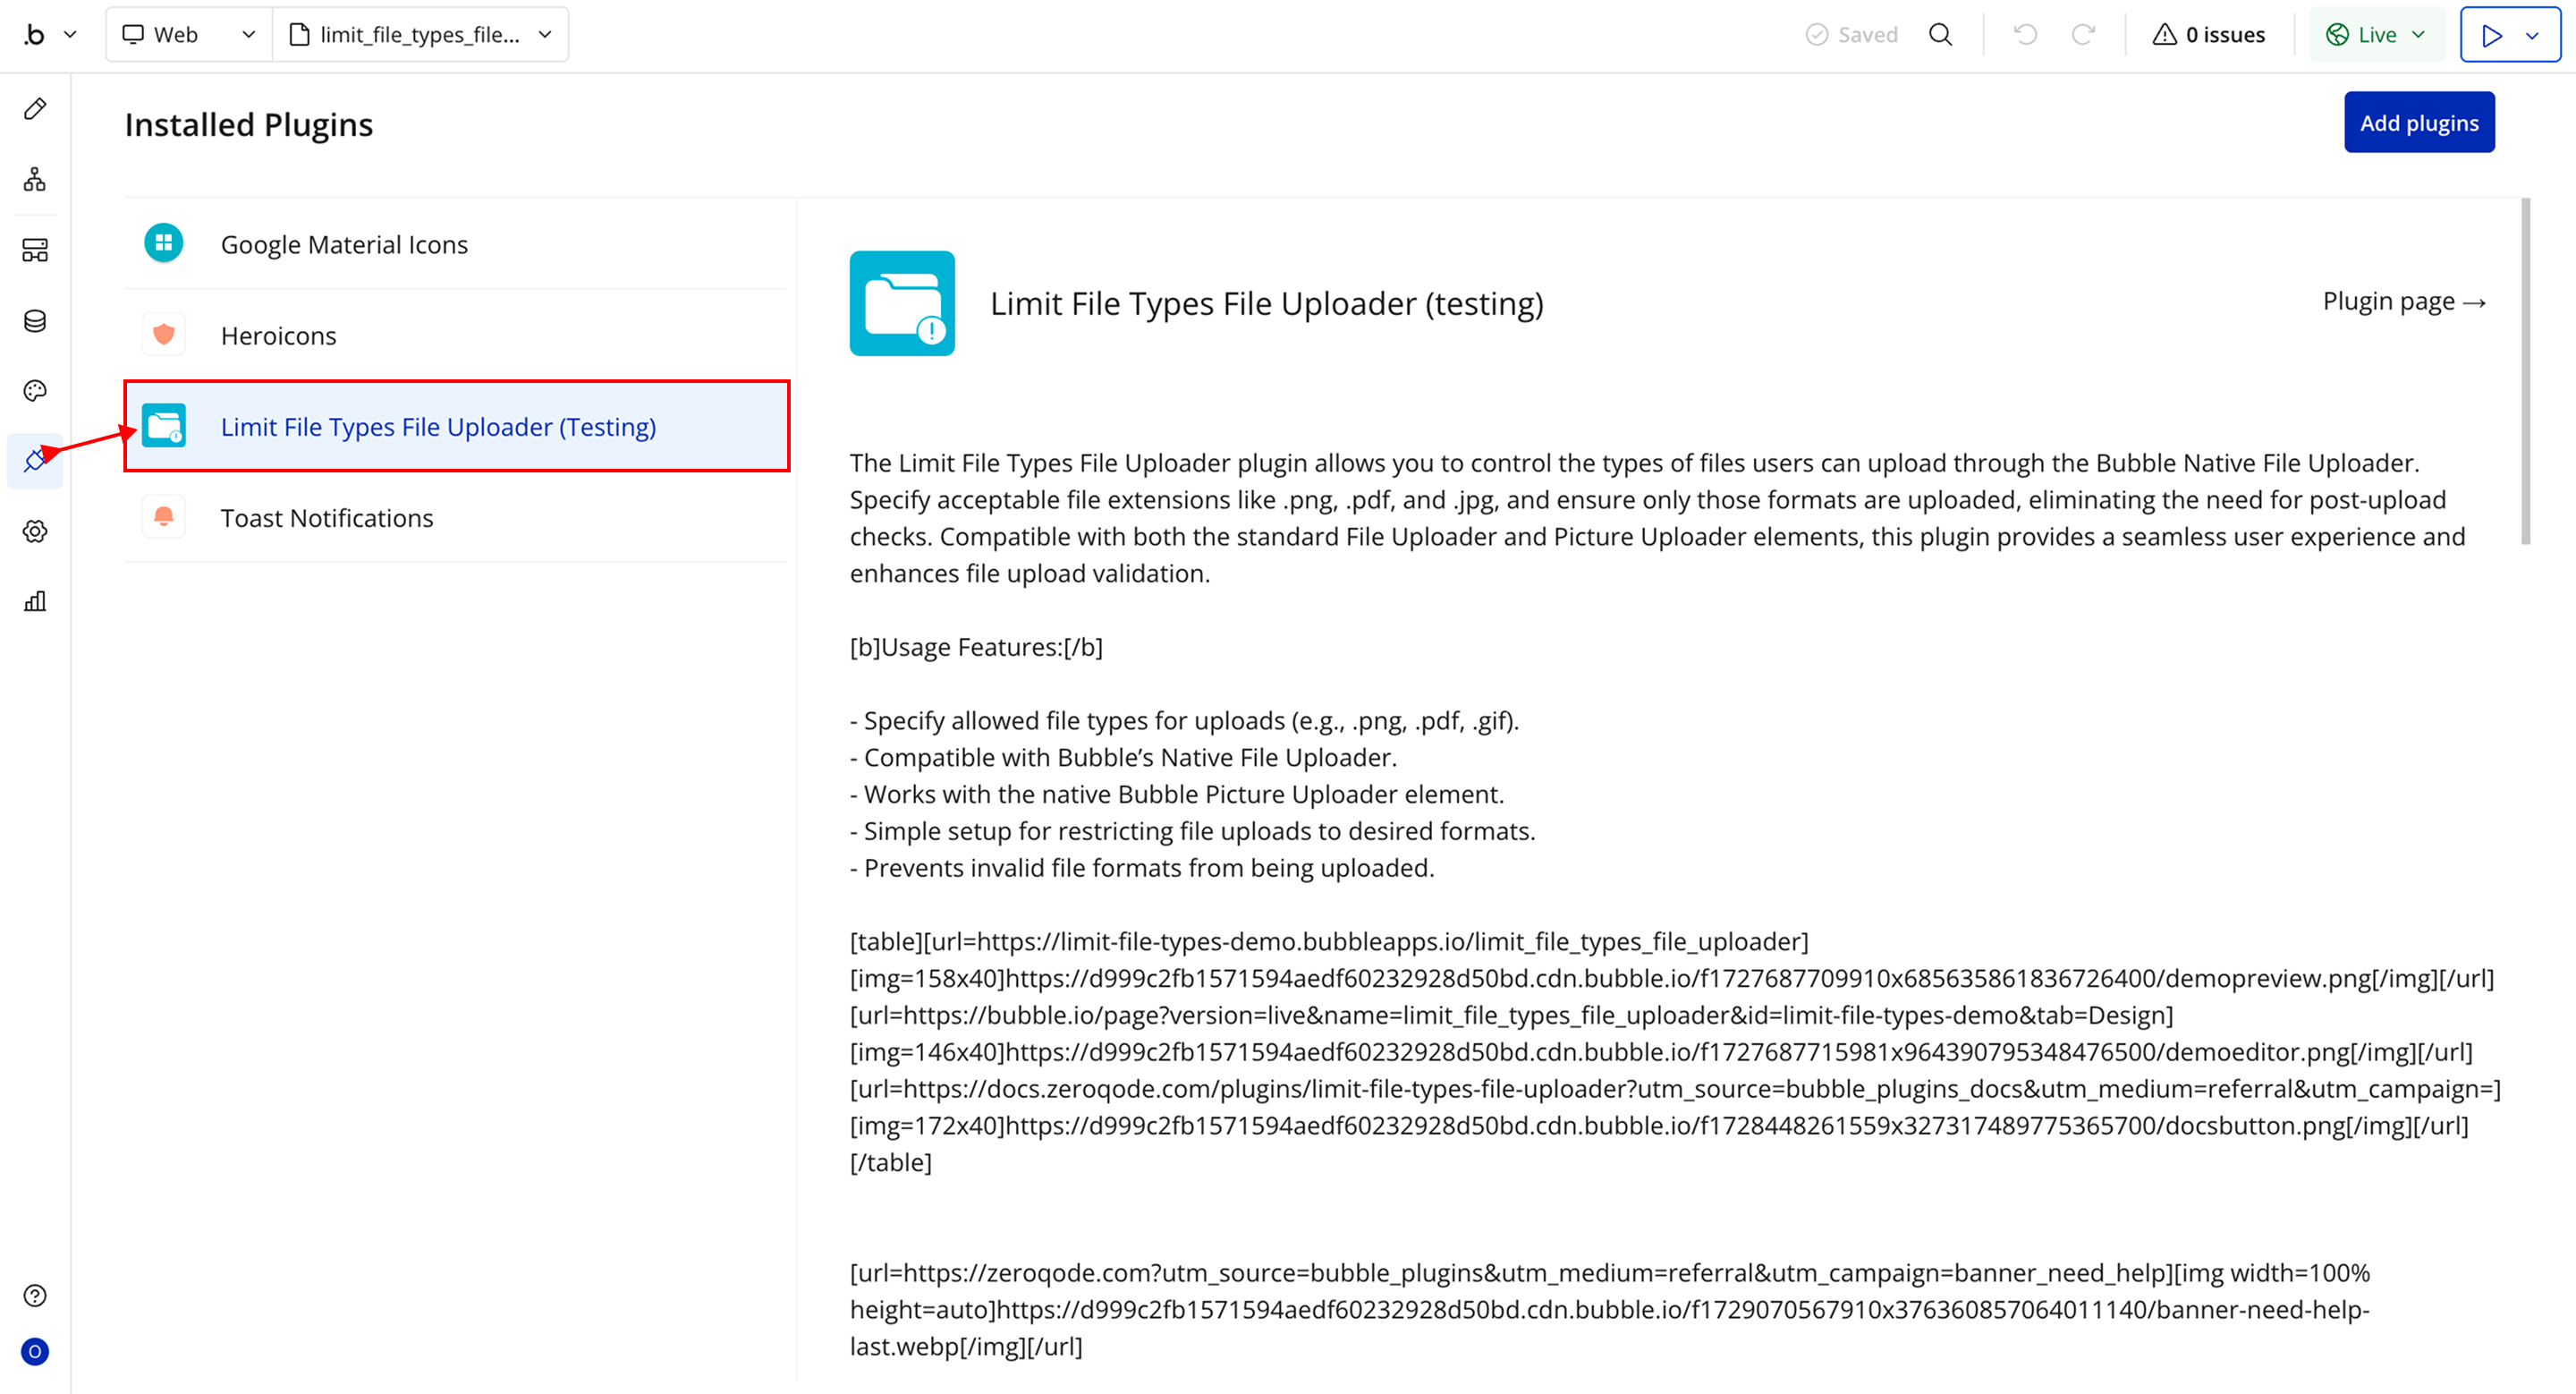
Task: Click the help question mark icon
Action: pyautogui.click(x=35, y=1295)
